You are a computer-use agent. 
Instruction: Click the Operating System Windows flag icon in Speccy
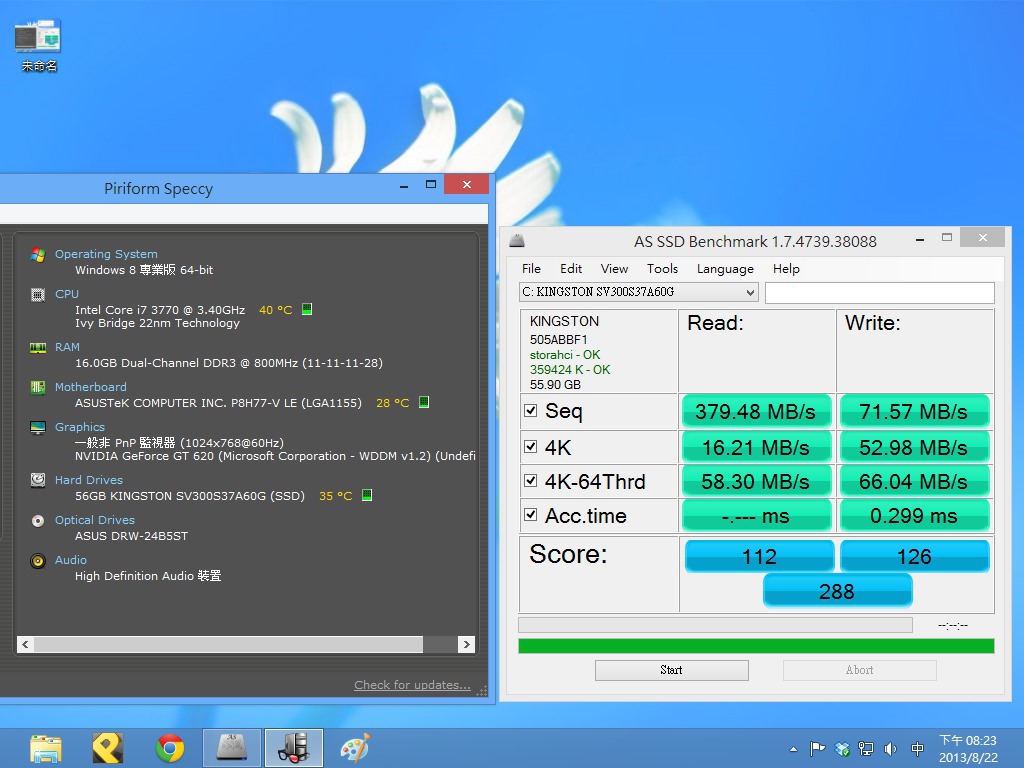pos(38,255)
